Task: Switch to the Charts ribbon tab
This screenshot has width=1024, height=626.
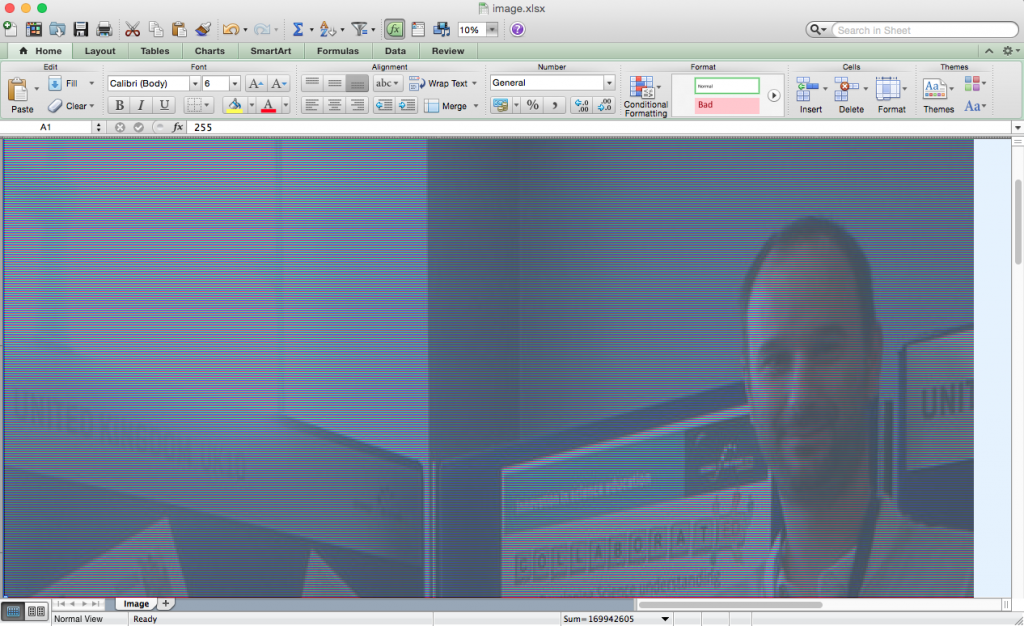Action: (210, 51)
